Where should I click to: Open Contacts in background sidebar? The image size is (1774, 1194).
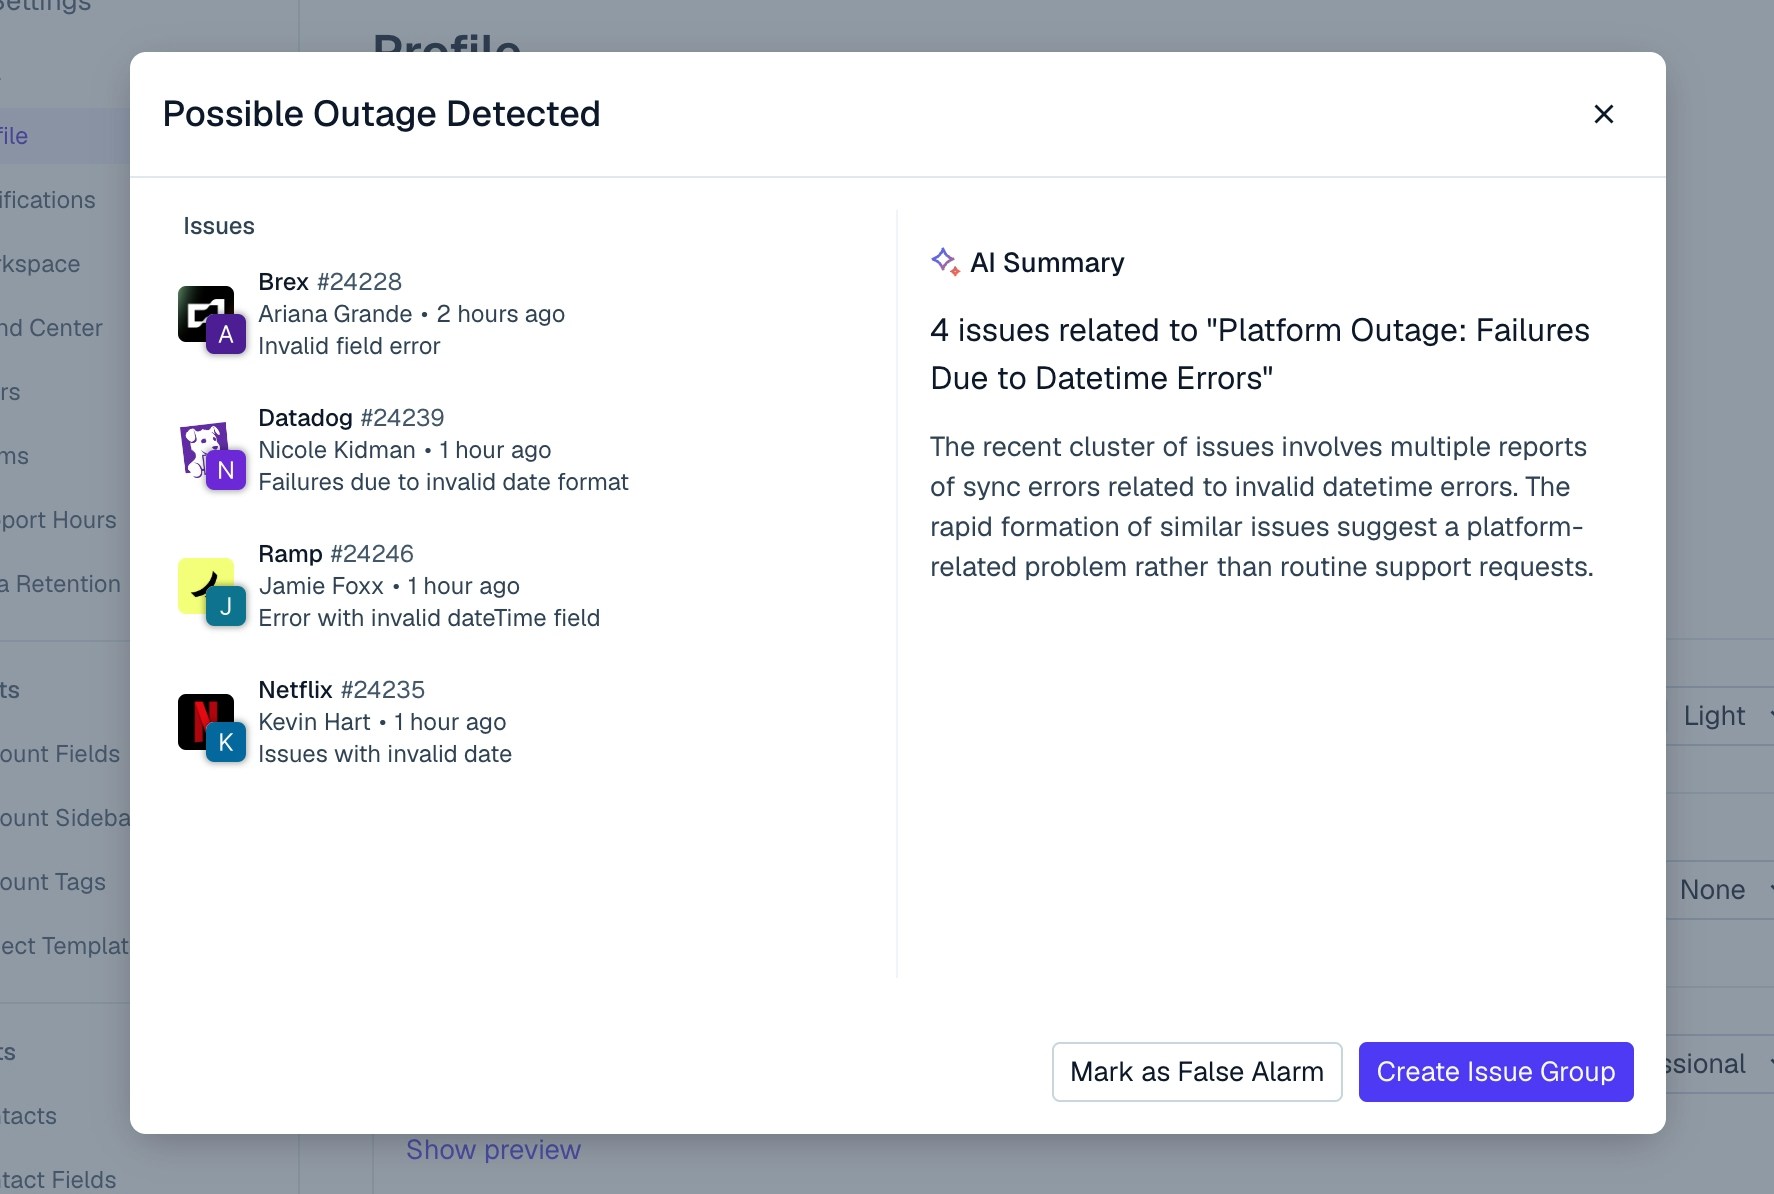coord(28,1116)
